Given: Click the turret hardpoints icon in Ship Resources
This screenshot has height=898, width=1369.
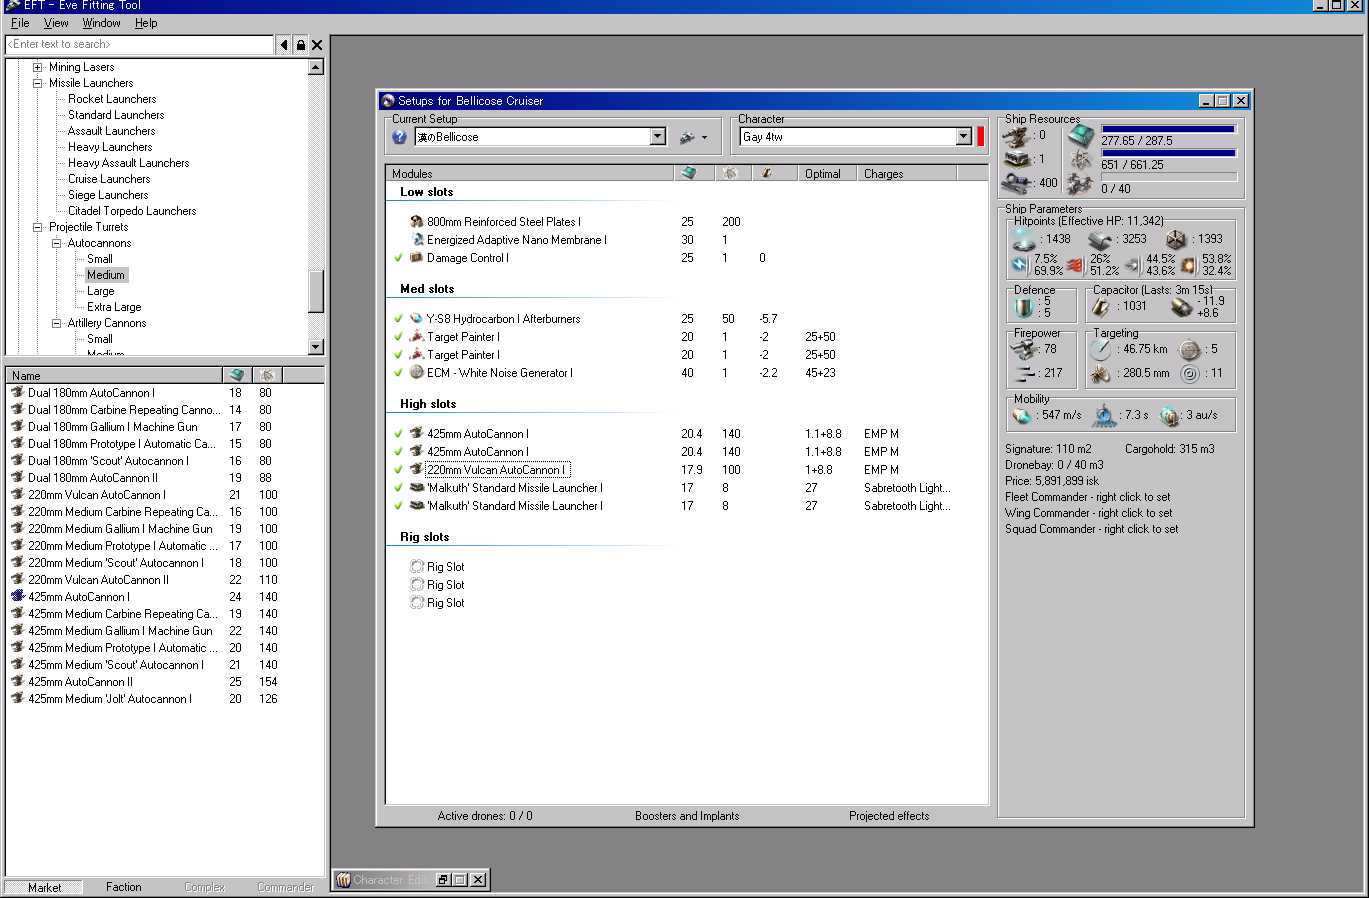Looking at the screenshot, I should click(x=1018, y=135).
